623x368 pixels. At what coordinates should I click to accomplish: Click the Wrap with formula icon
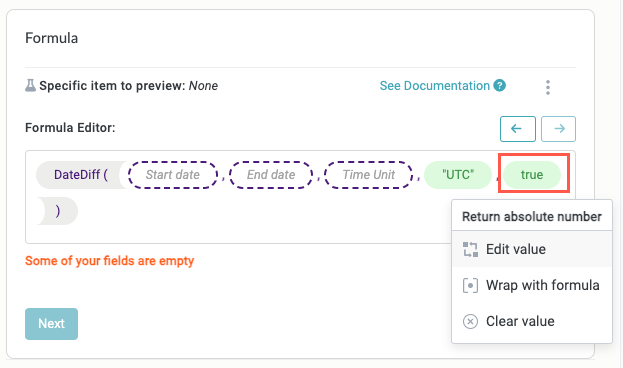click(x=470, y=285)
